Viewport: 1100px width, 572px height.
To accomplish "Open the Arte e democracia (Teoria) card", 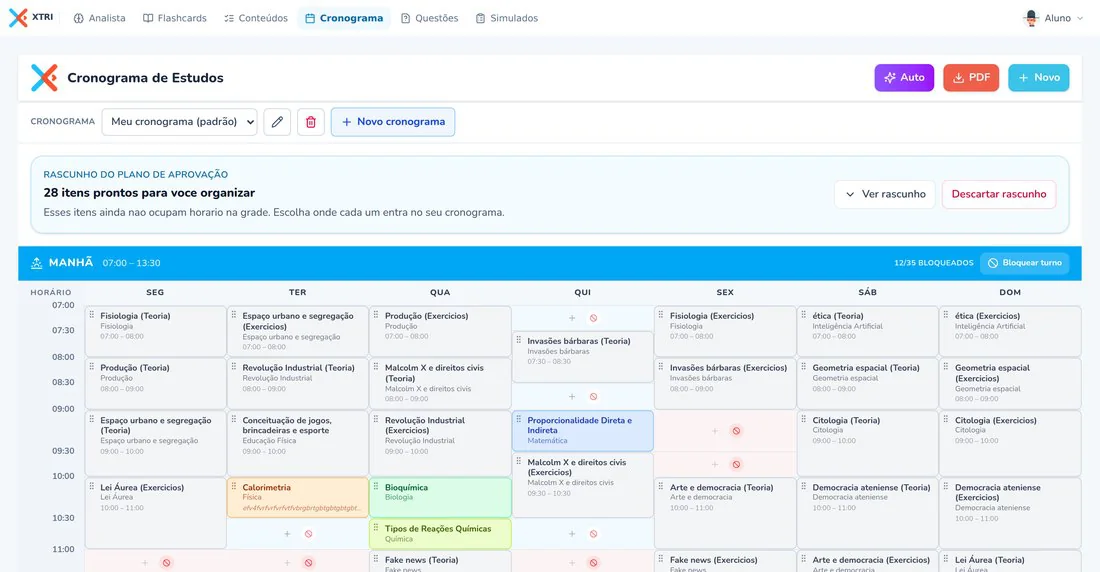I will point(725,513).
